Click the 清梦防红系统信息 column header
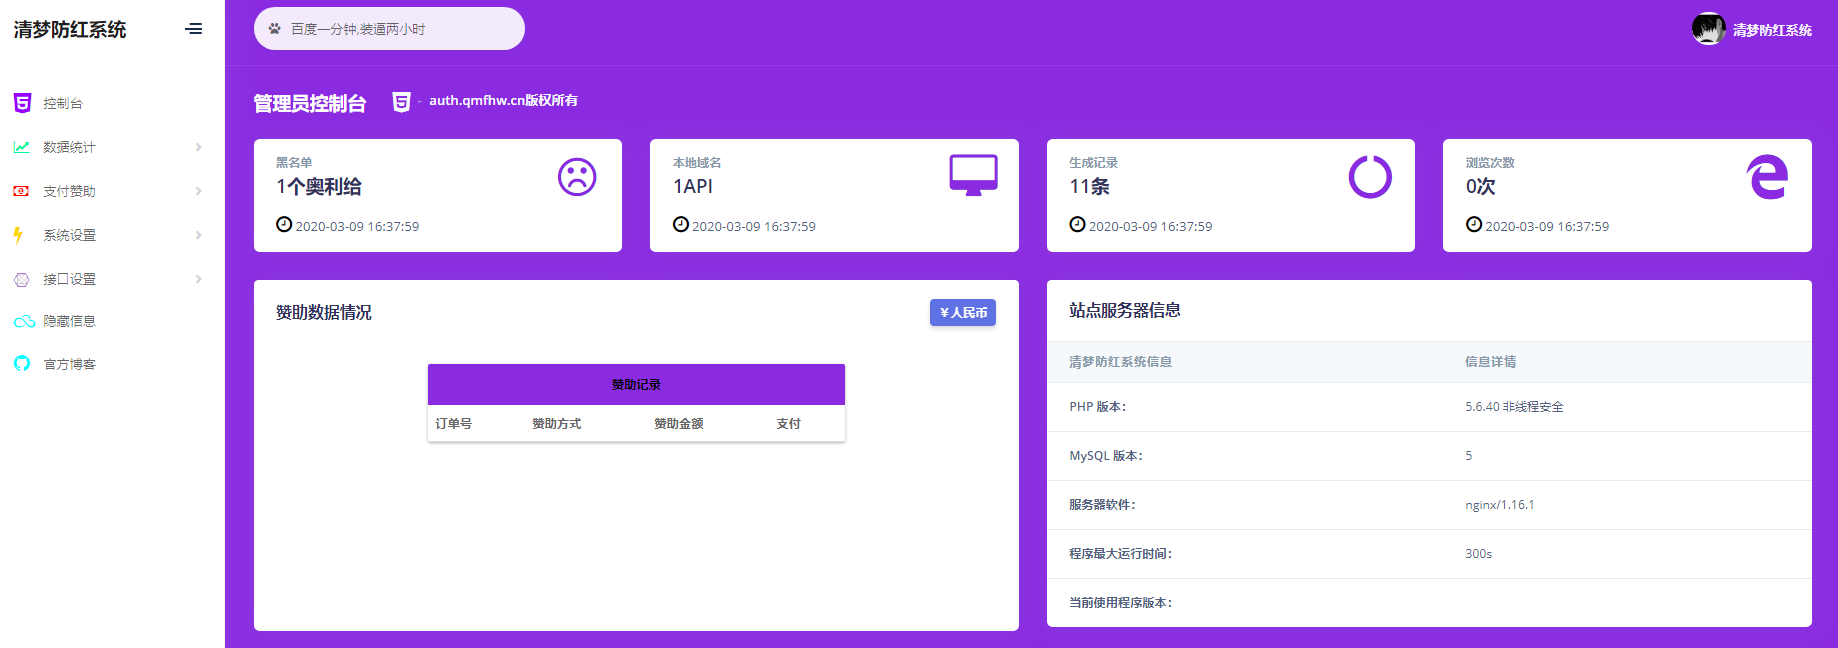 1120,362
